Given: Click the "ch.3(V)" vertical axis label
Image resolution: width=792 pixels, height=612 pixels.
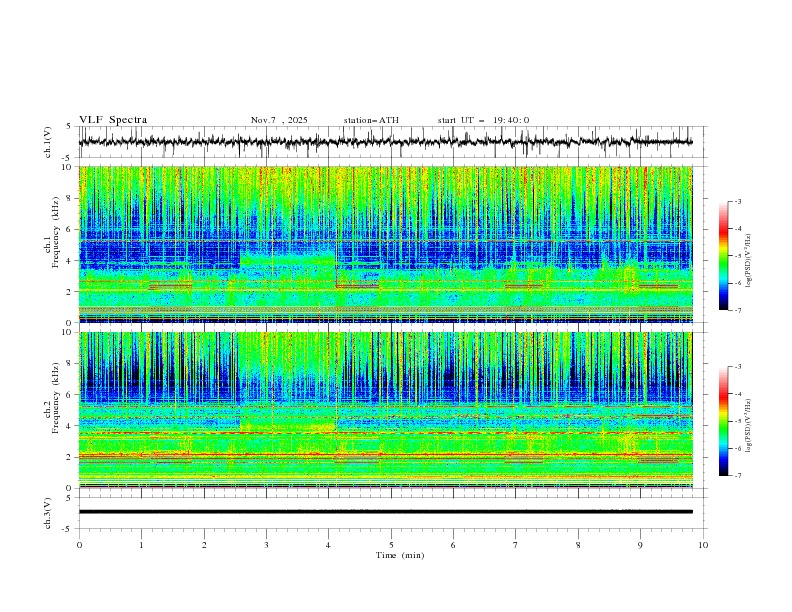Looking at the screenshot, I should pyautogui.click(x=48, y=513).
